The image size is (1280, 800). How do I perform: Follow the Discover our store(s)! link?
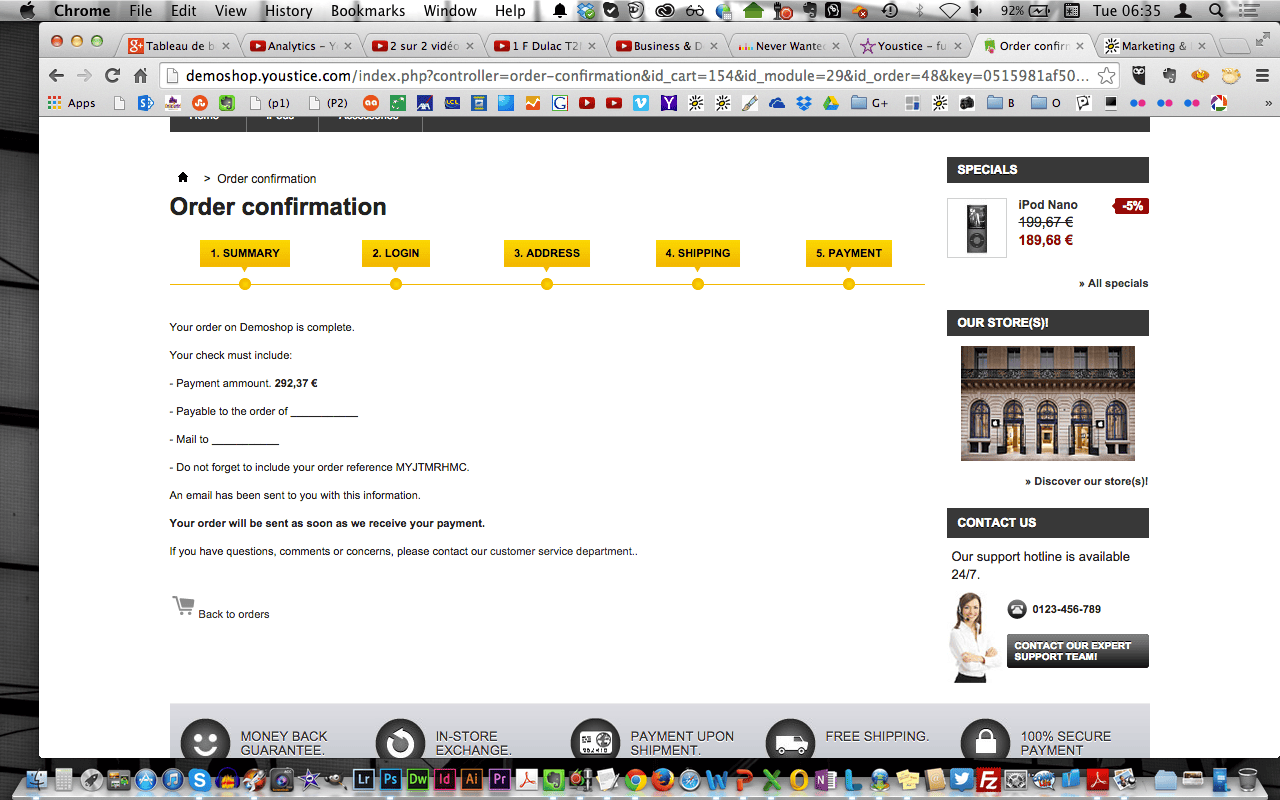click(1087, 481)
